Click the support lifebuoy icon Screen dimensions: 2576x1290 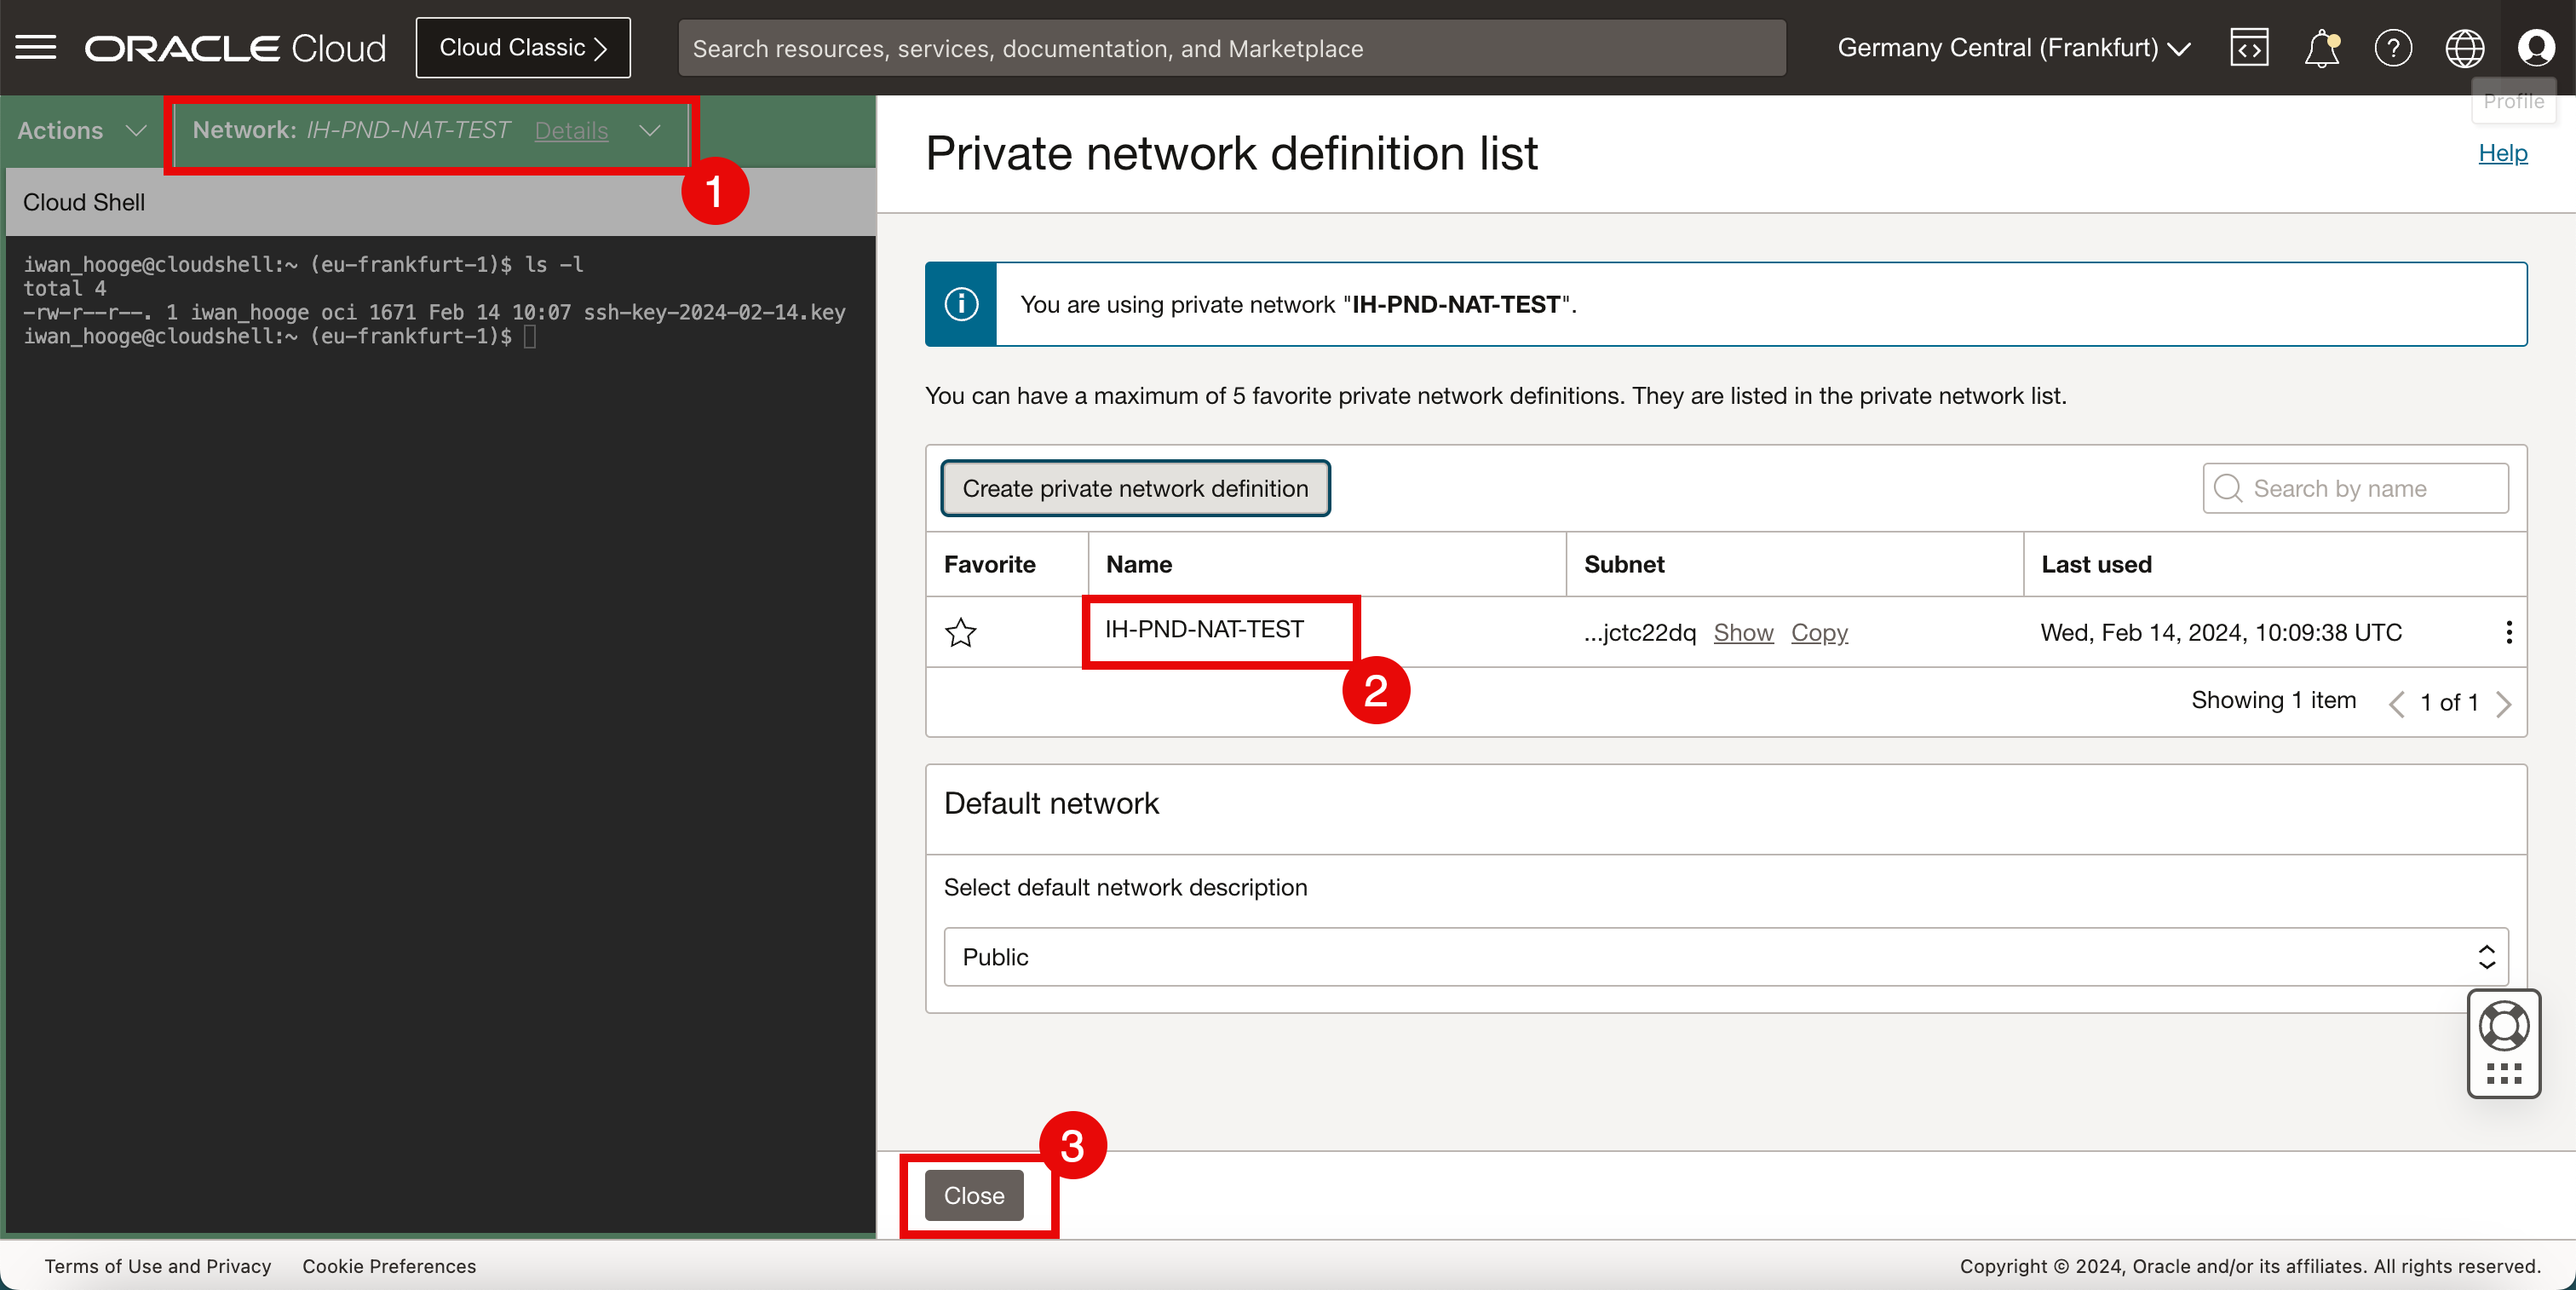tap(2503, 1026)
